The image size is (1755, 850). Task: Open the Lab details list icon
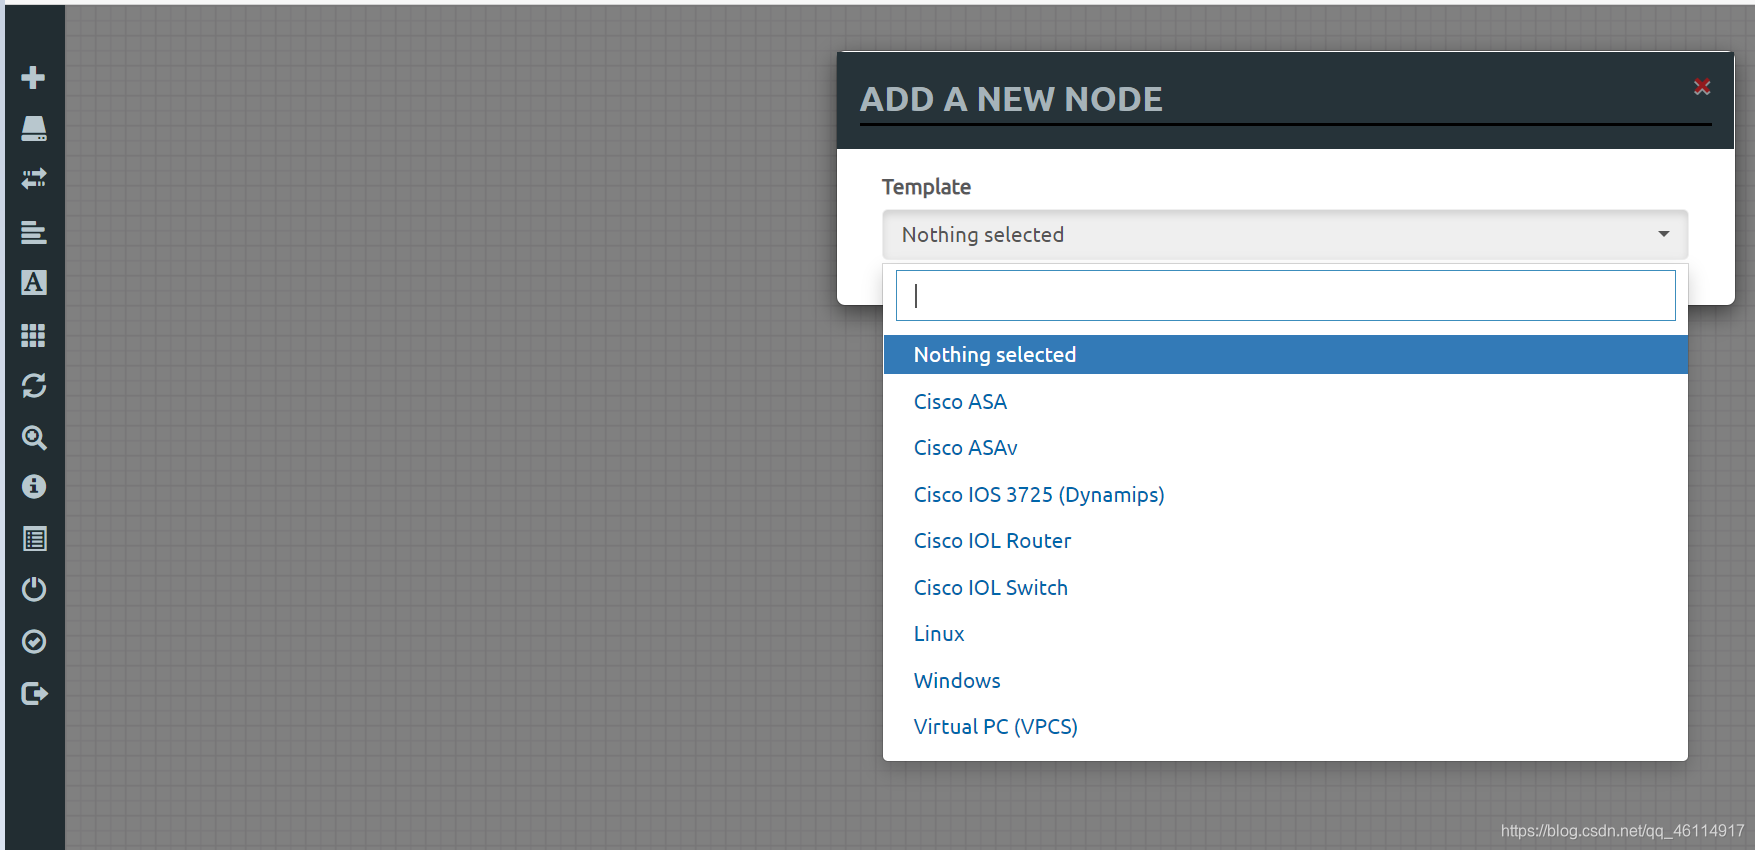point(33,539)
